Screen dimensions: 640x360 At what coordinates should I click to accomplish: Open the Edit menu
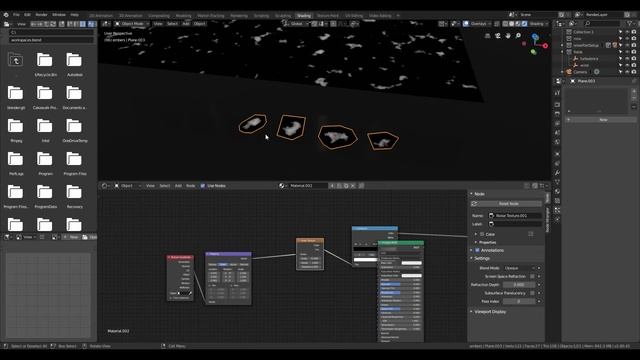[x=27, y=15]
